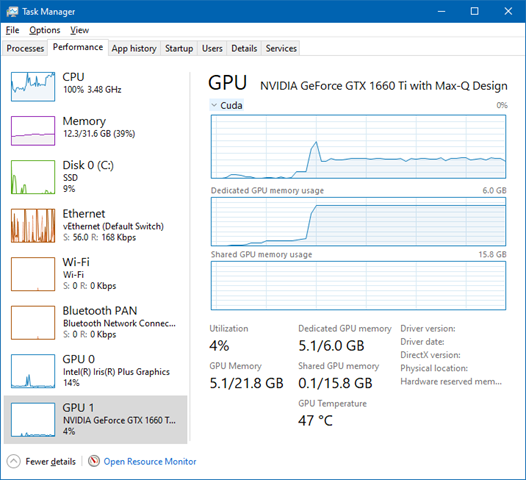Click the Fewer details up-arrow icon
This screenshot has height=480, width=526.
13,462
